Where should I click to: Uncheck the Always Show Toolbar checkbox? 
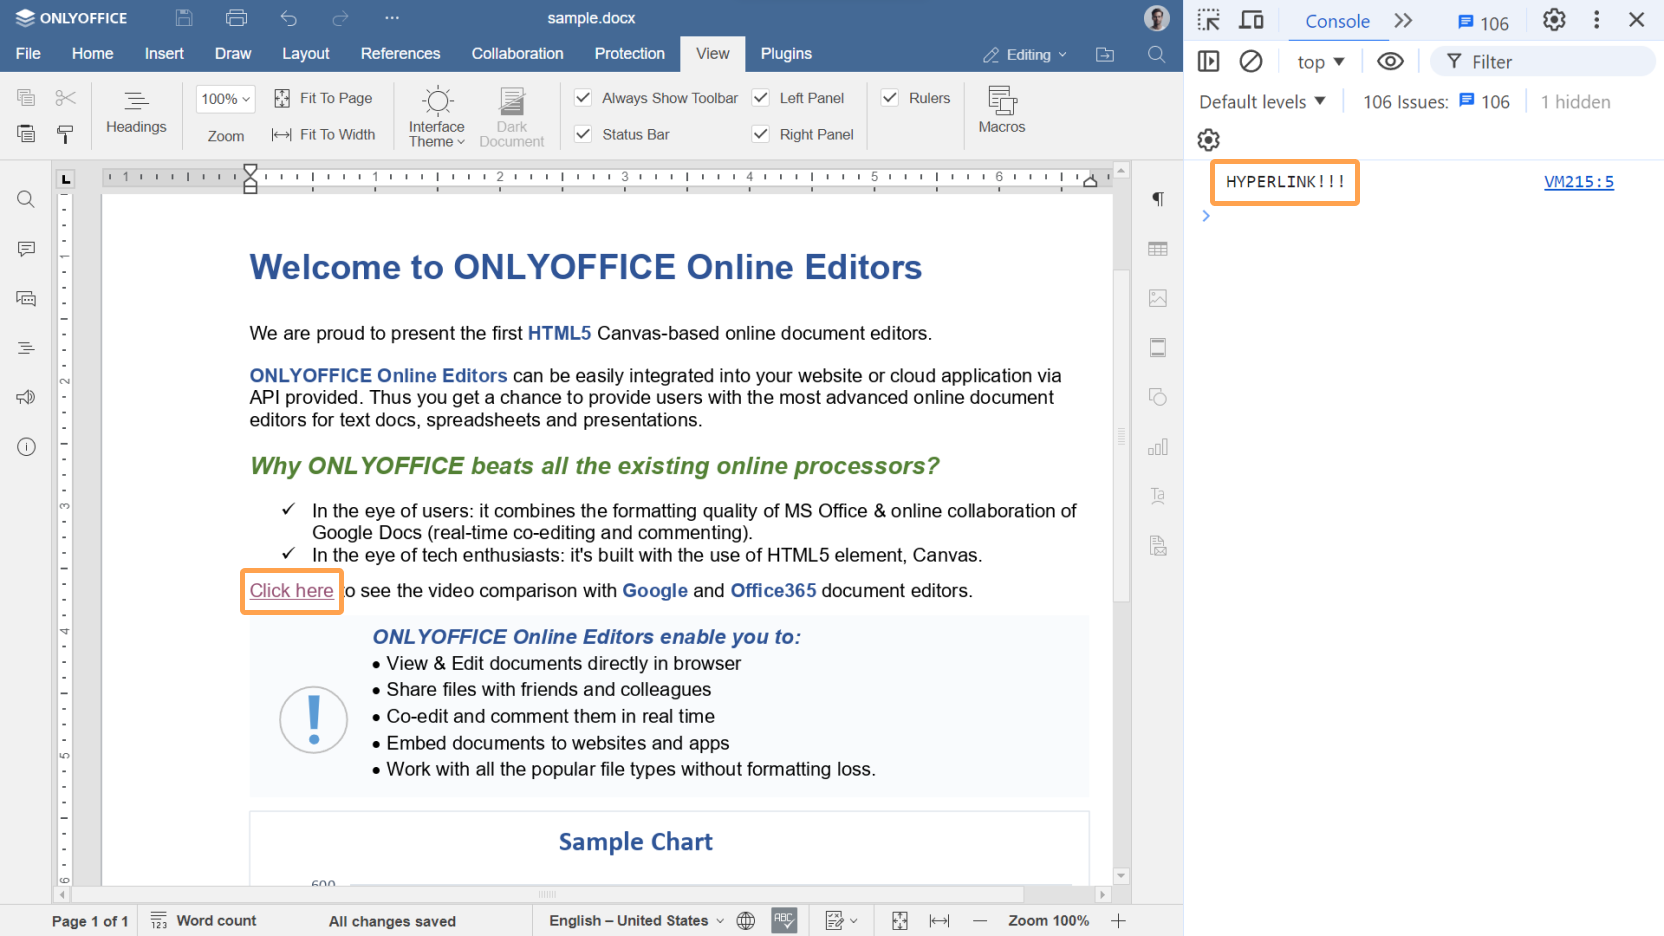click(x=583, y=98)
